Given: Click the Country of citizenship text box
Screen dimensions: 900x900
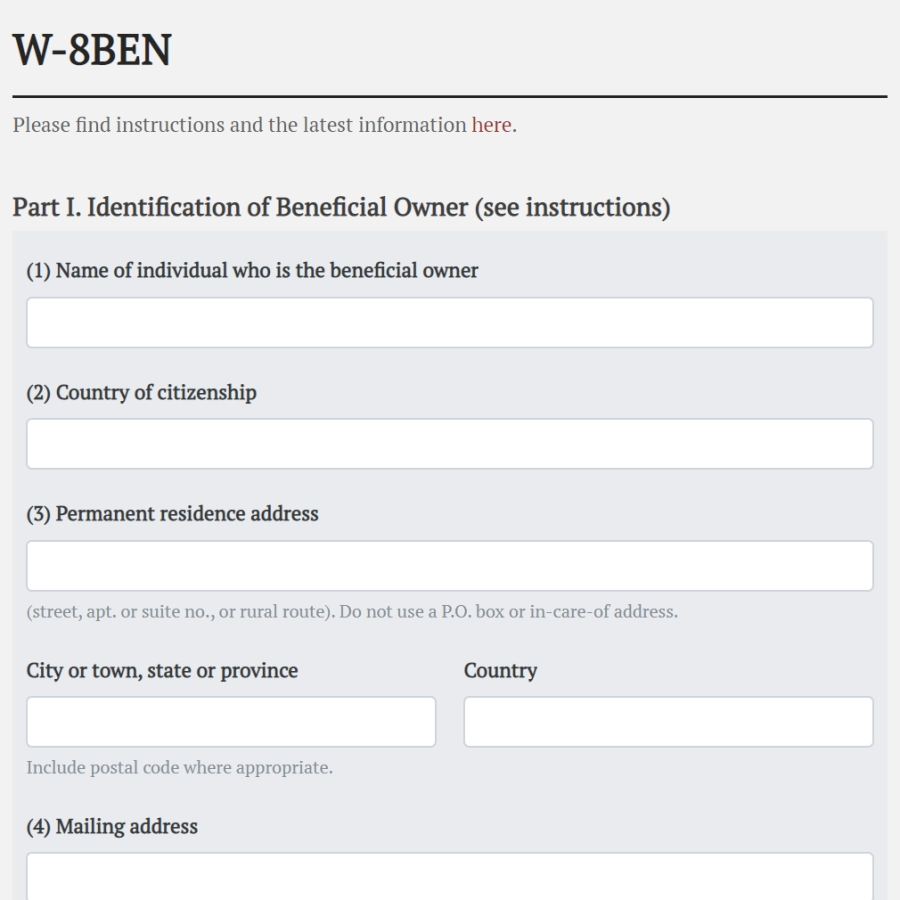Looking at the screenshot, I should (x=450, y=444).
